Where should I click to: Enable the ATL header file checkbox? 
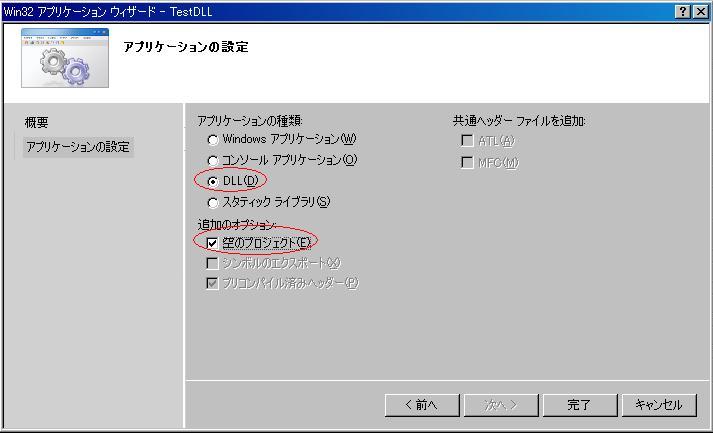click(467, 141)
